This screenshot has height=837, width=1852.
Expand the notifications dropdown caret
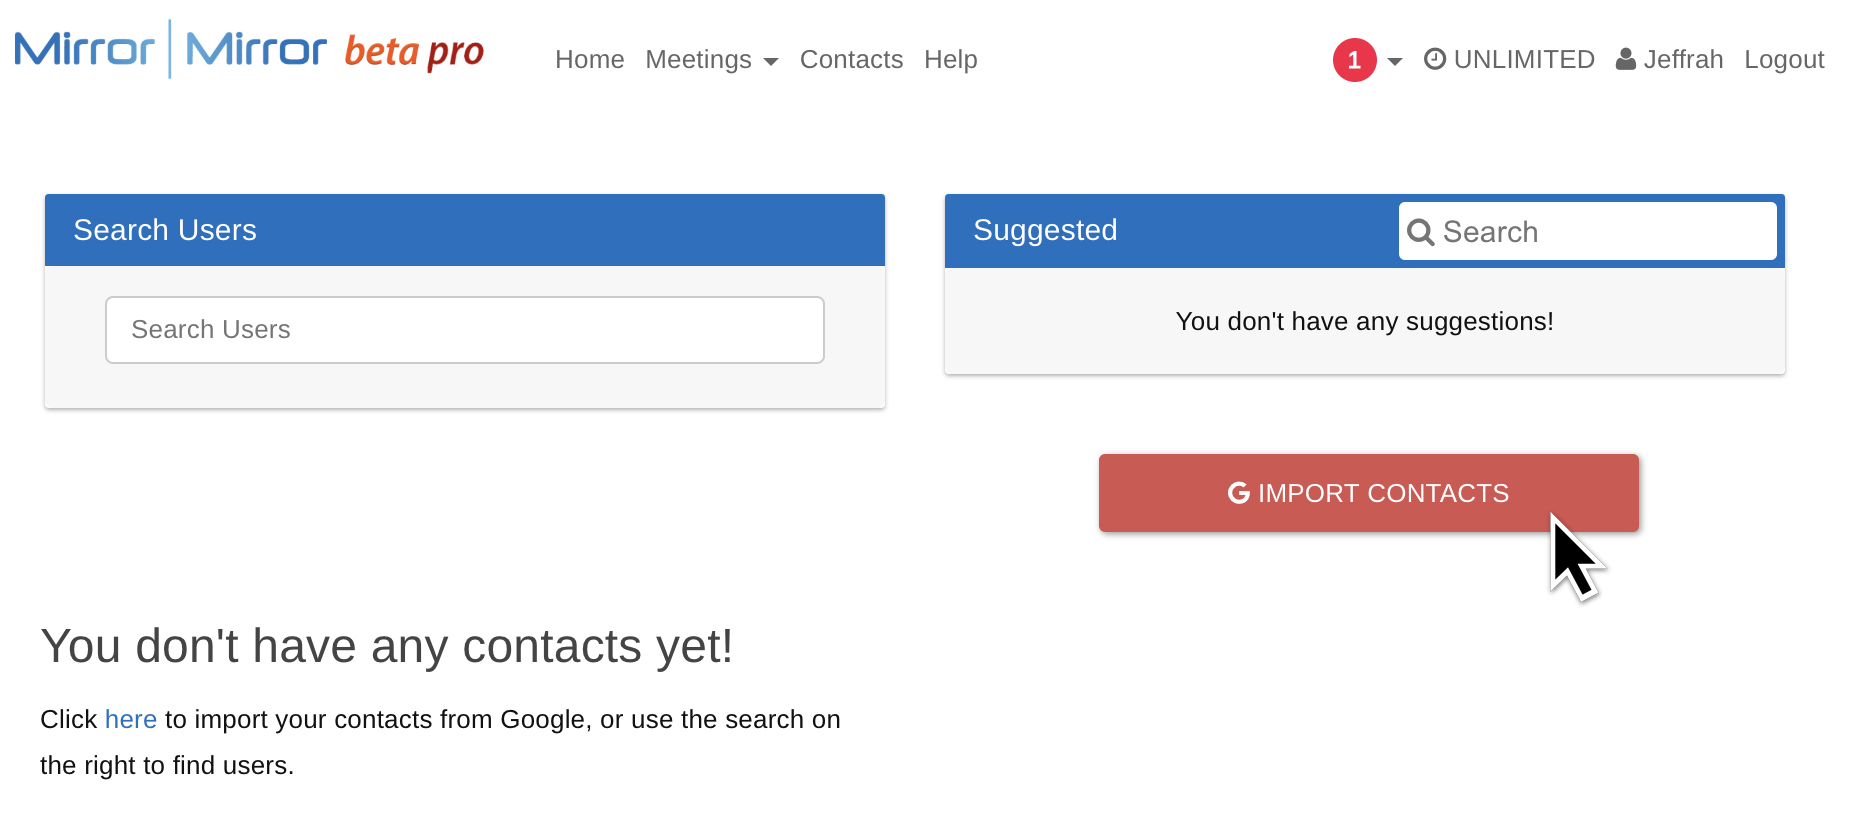1395,61
